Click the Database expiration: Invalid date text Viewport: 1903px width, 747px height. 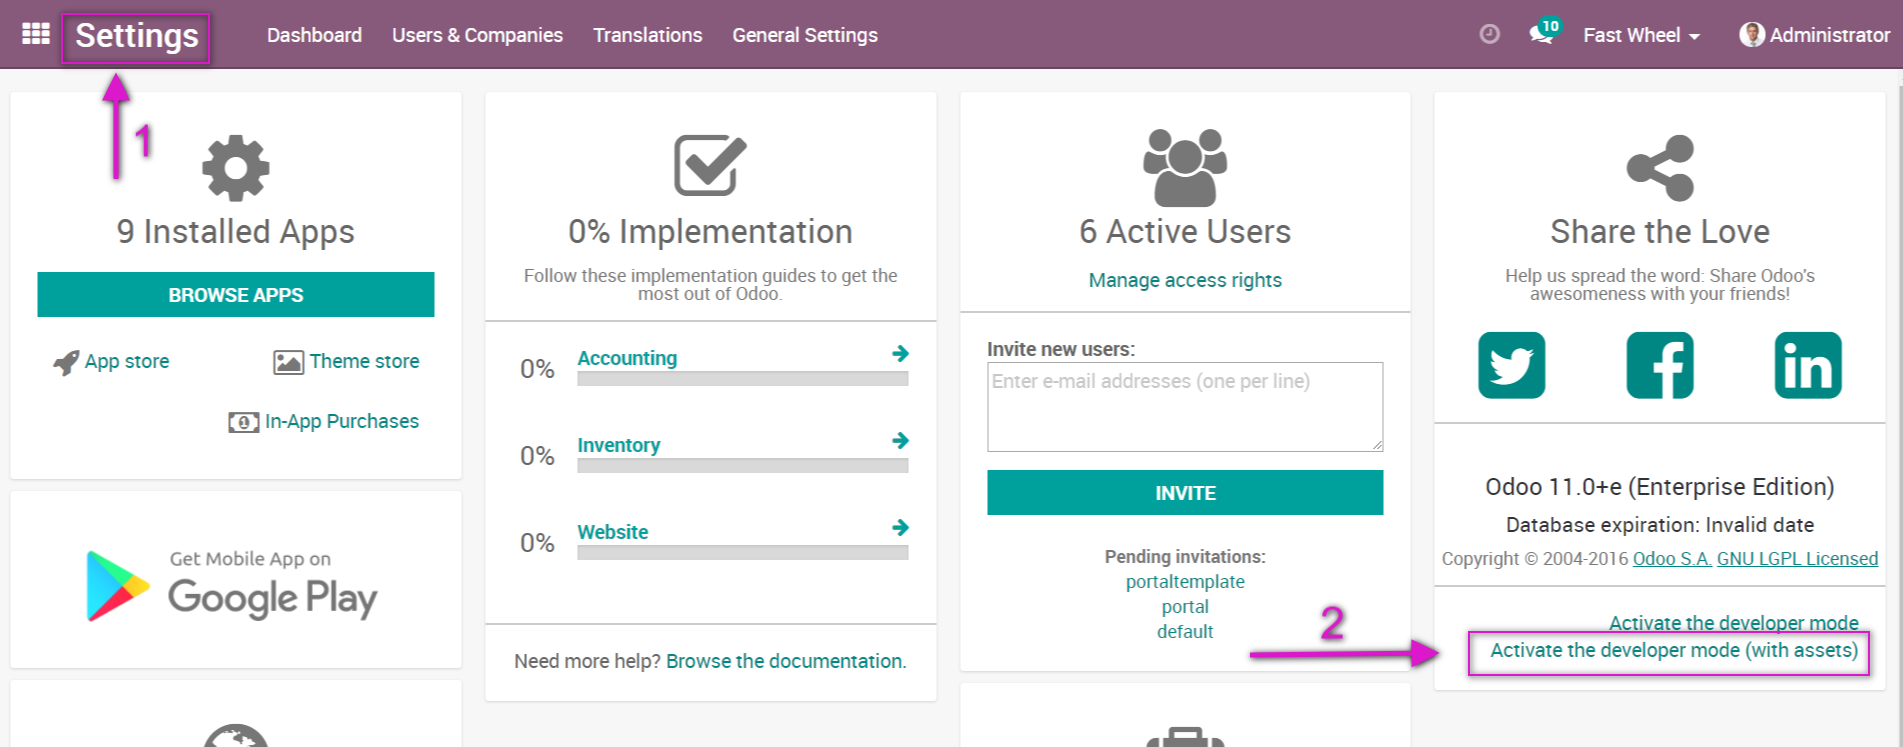pos(1660,525)
